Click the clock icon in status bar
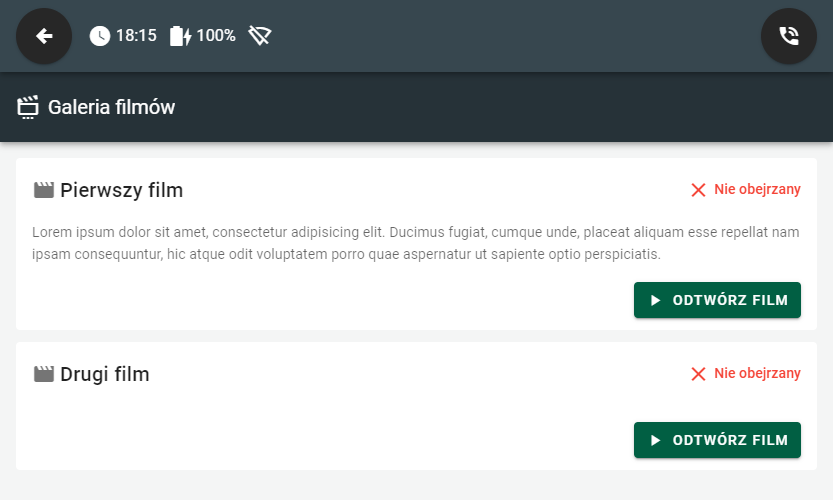Image resolution: width=833 pixels, height=500 pixels. point(100,36)
